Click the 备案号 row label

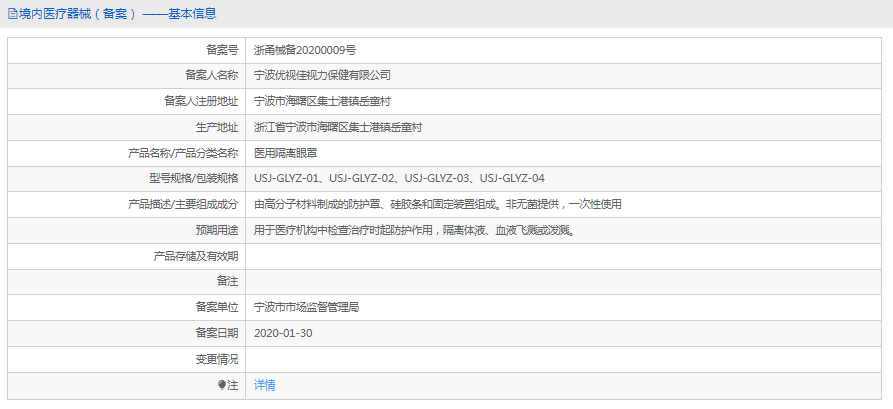(x=222, y=49)
